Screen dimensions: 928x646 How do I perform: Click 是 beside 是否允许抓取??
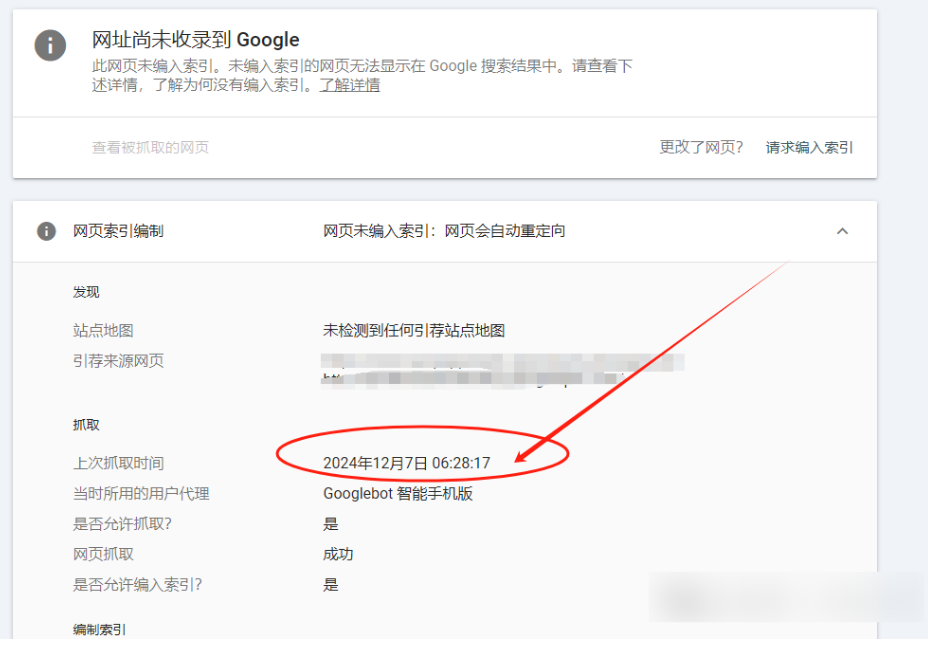click(331, 523)
